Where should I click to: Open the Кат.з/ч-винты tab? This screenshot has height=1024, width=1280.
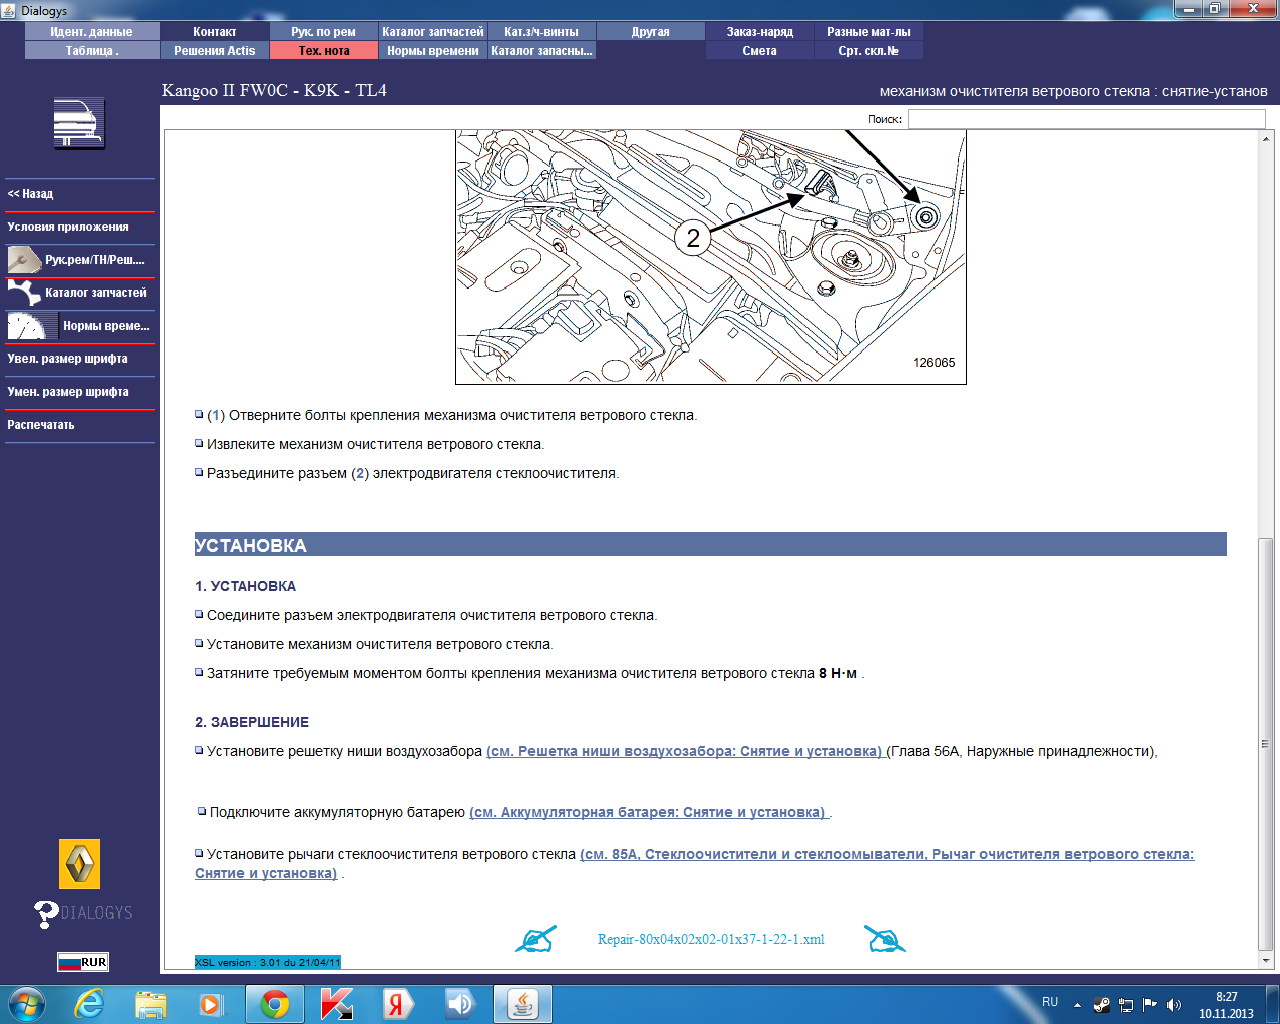542,32
